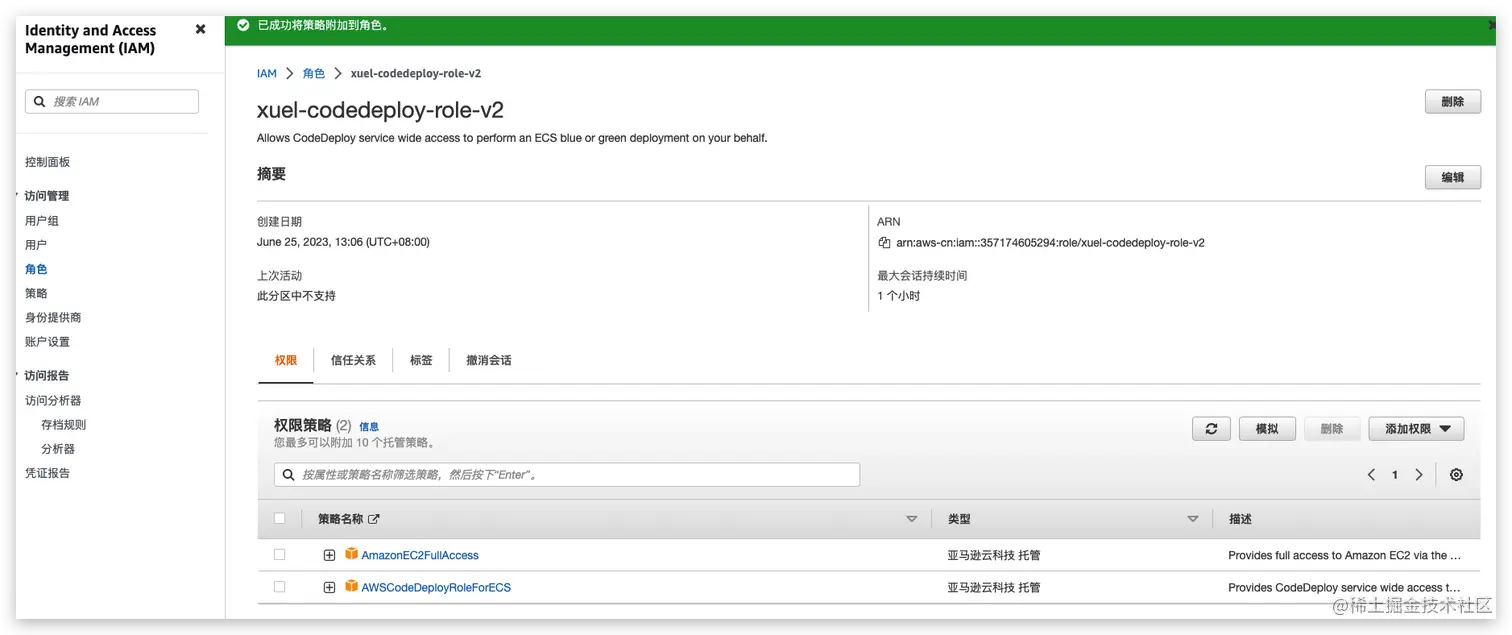This screenshot has width=1512, height=635.
Task: Click page number 1 in pagination
Action: click(1395, 475)
